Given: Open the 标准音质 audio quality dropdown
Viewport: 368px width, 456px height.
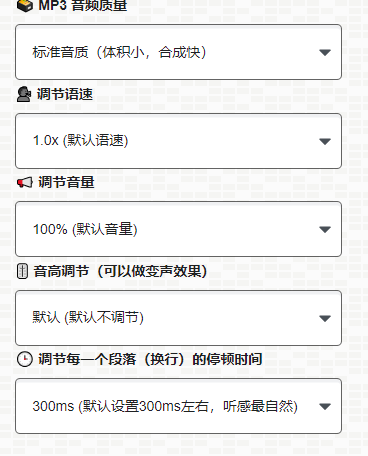Looking at the screenshot, I should [178, 52].
